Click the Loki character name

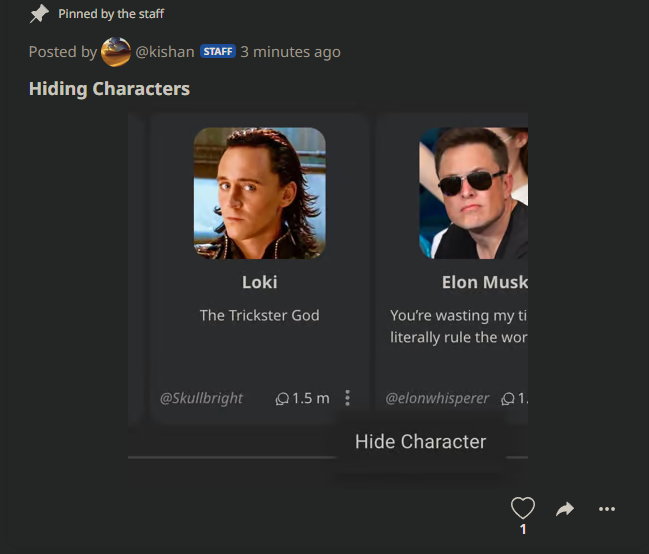coord(260,282)
